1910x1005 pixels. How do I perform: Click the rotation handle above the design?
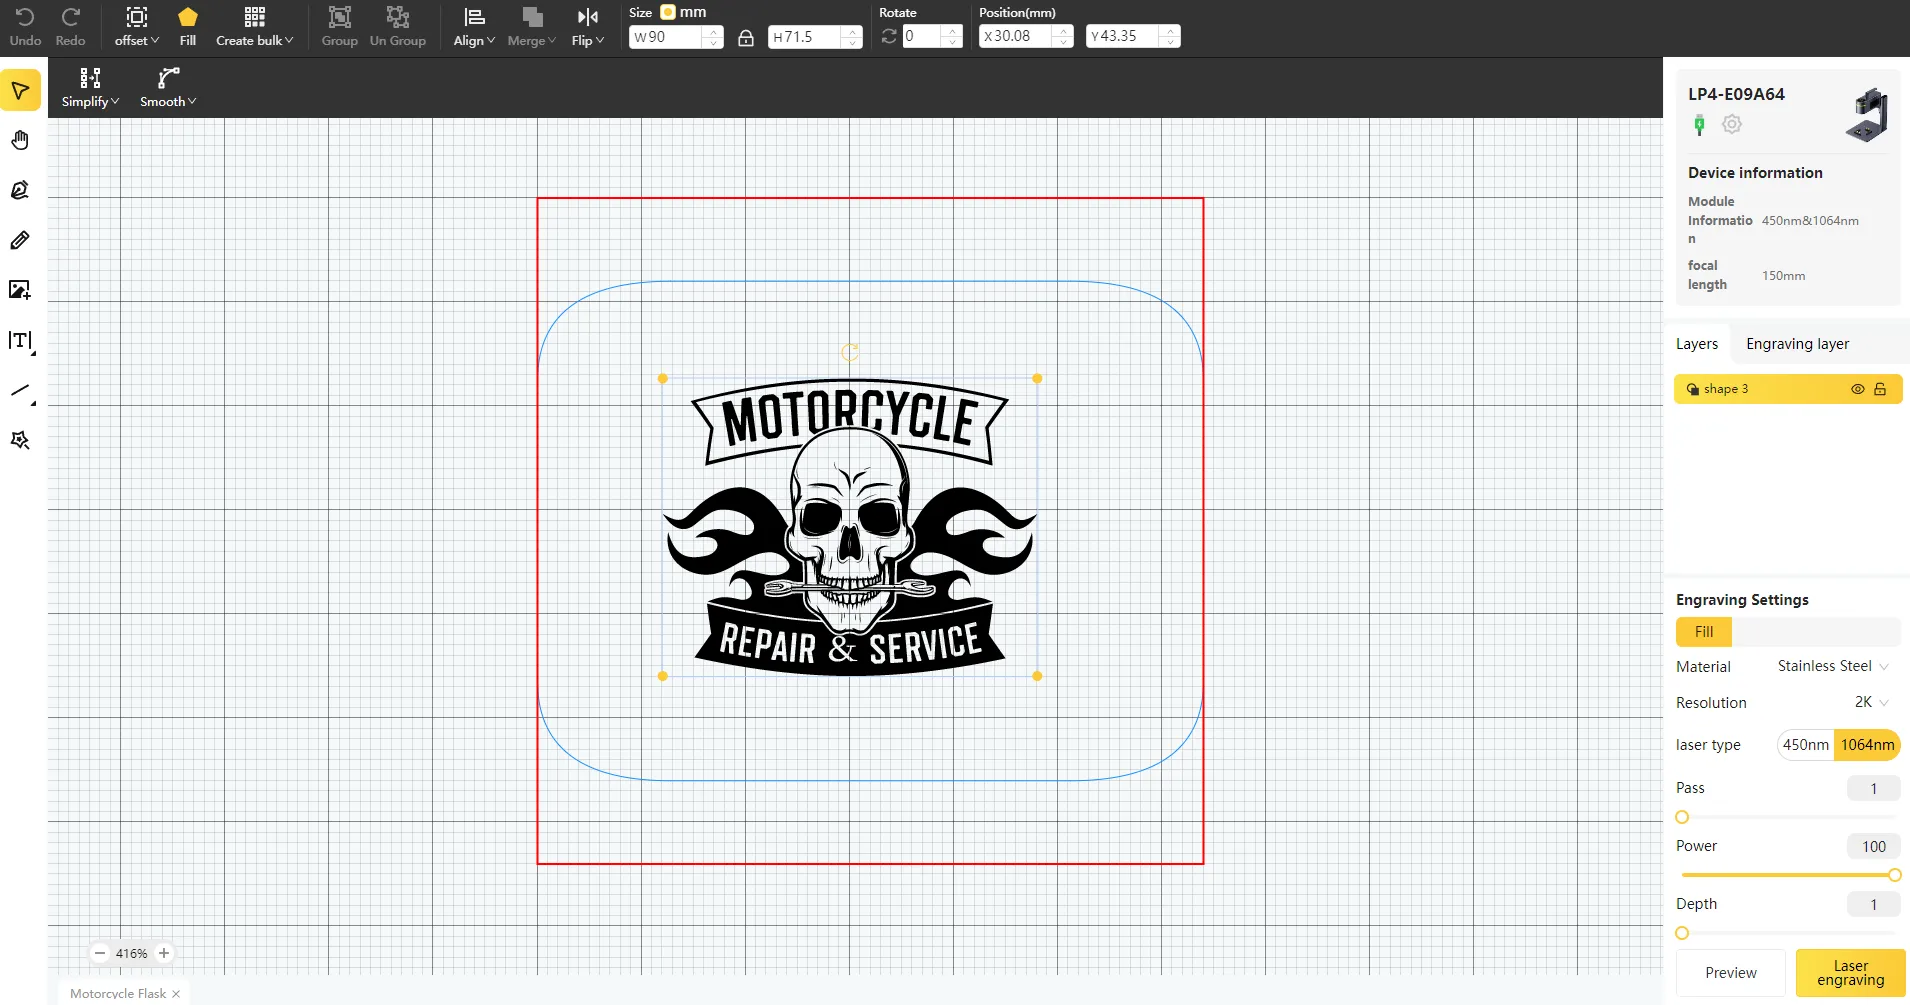(850, 352)
